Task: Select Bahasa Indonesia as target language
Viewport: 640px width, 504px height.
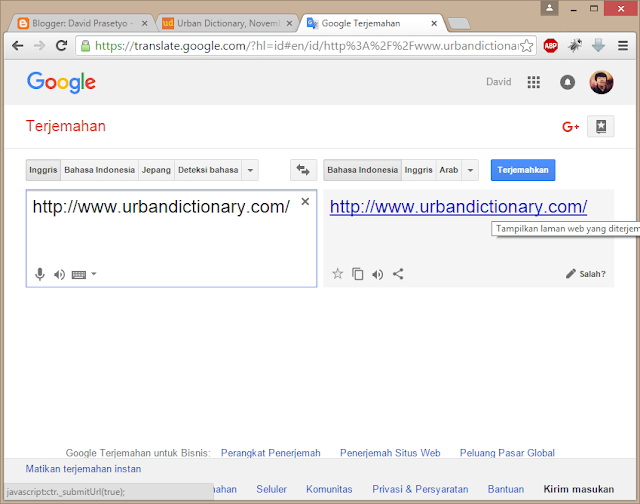Action: pyautogui.click(x=362, y=170)
